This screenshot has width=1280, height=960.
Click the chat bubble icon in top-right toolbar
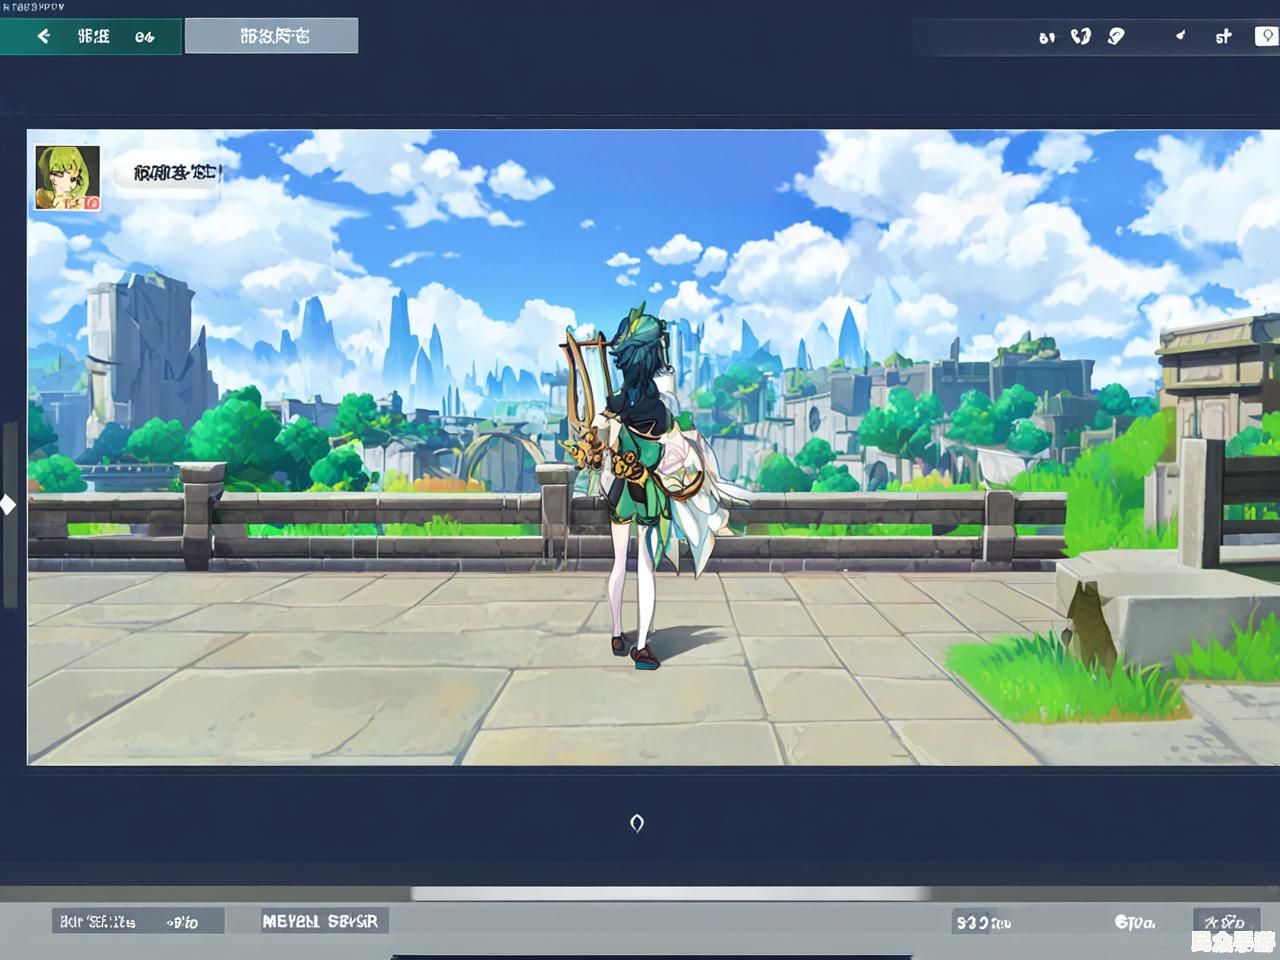[1116, 37]
